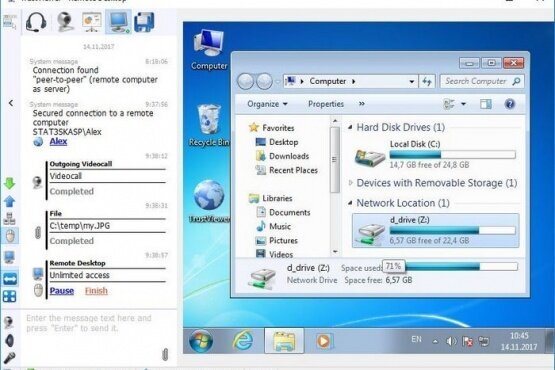Launch Internet Explorer from the taskbar
The width and height of the screenshot is (555, 370).
pyautogui.click(x=243, y=341)
